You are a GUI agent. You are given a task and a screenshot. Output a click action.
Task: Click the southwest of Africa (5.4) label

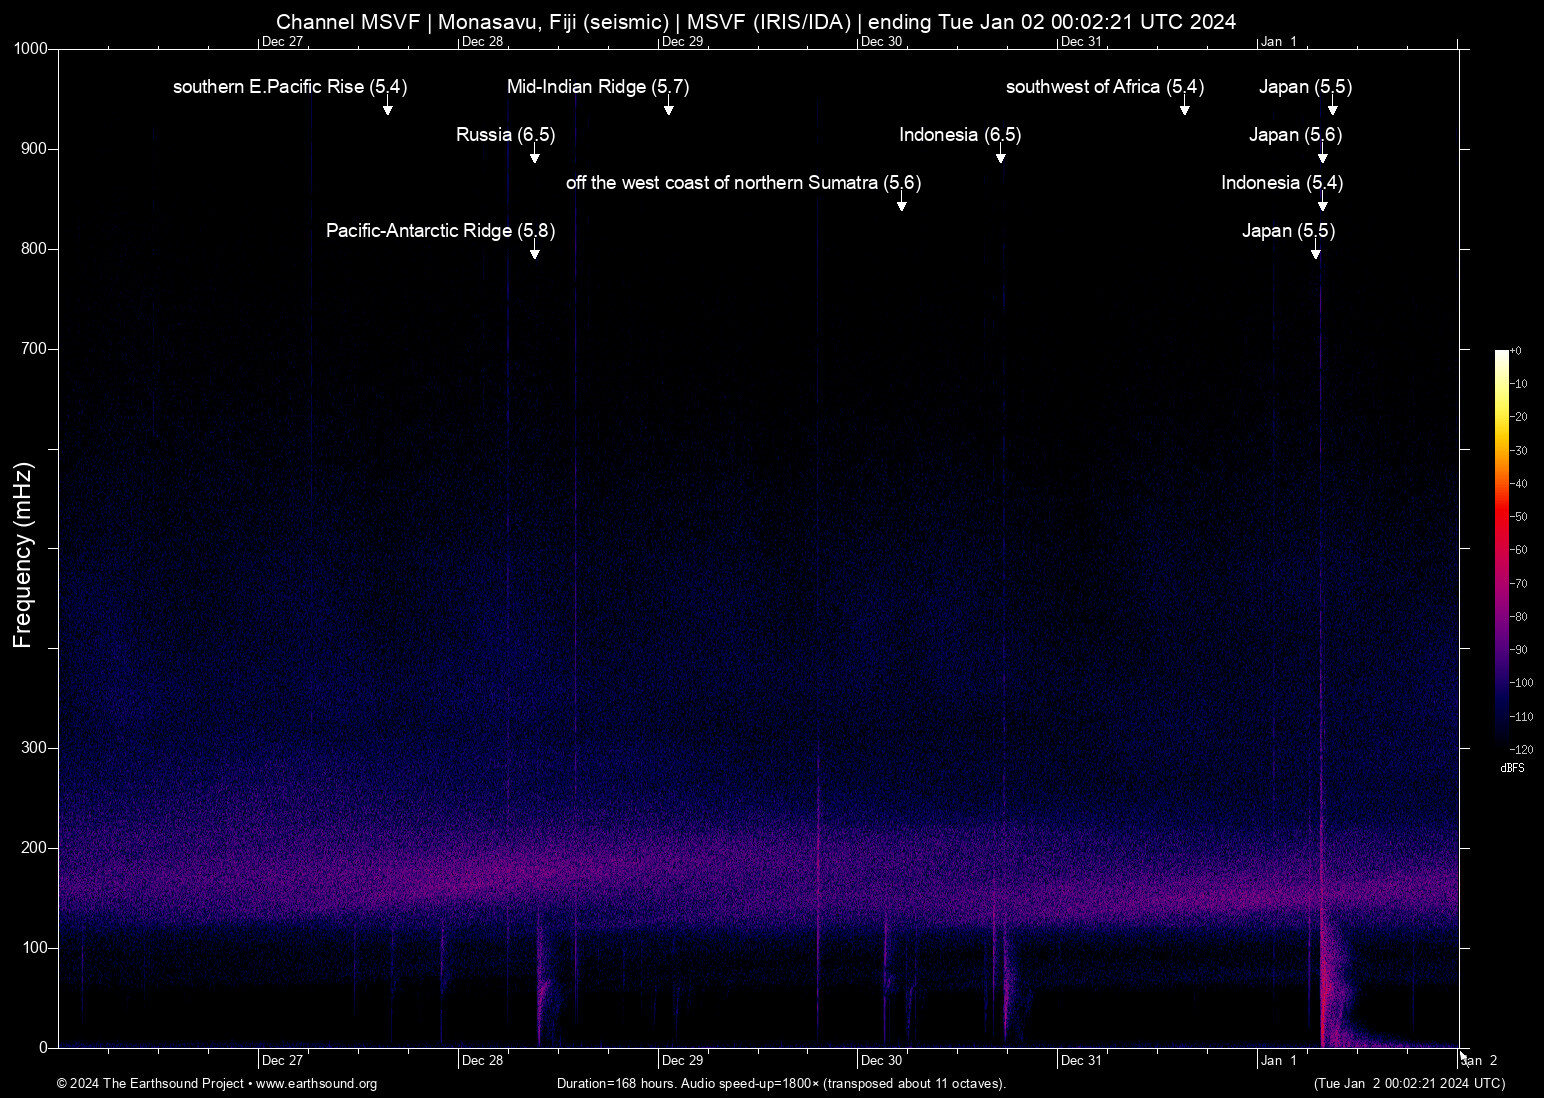tap(1105, 87)
